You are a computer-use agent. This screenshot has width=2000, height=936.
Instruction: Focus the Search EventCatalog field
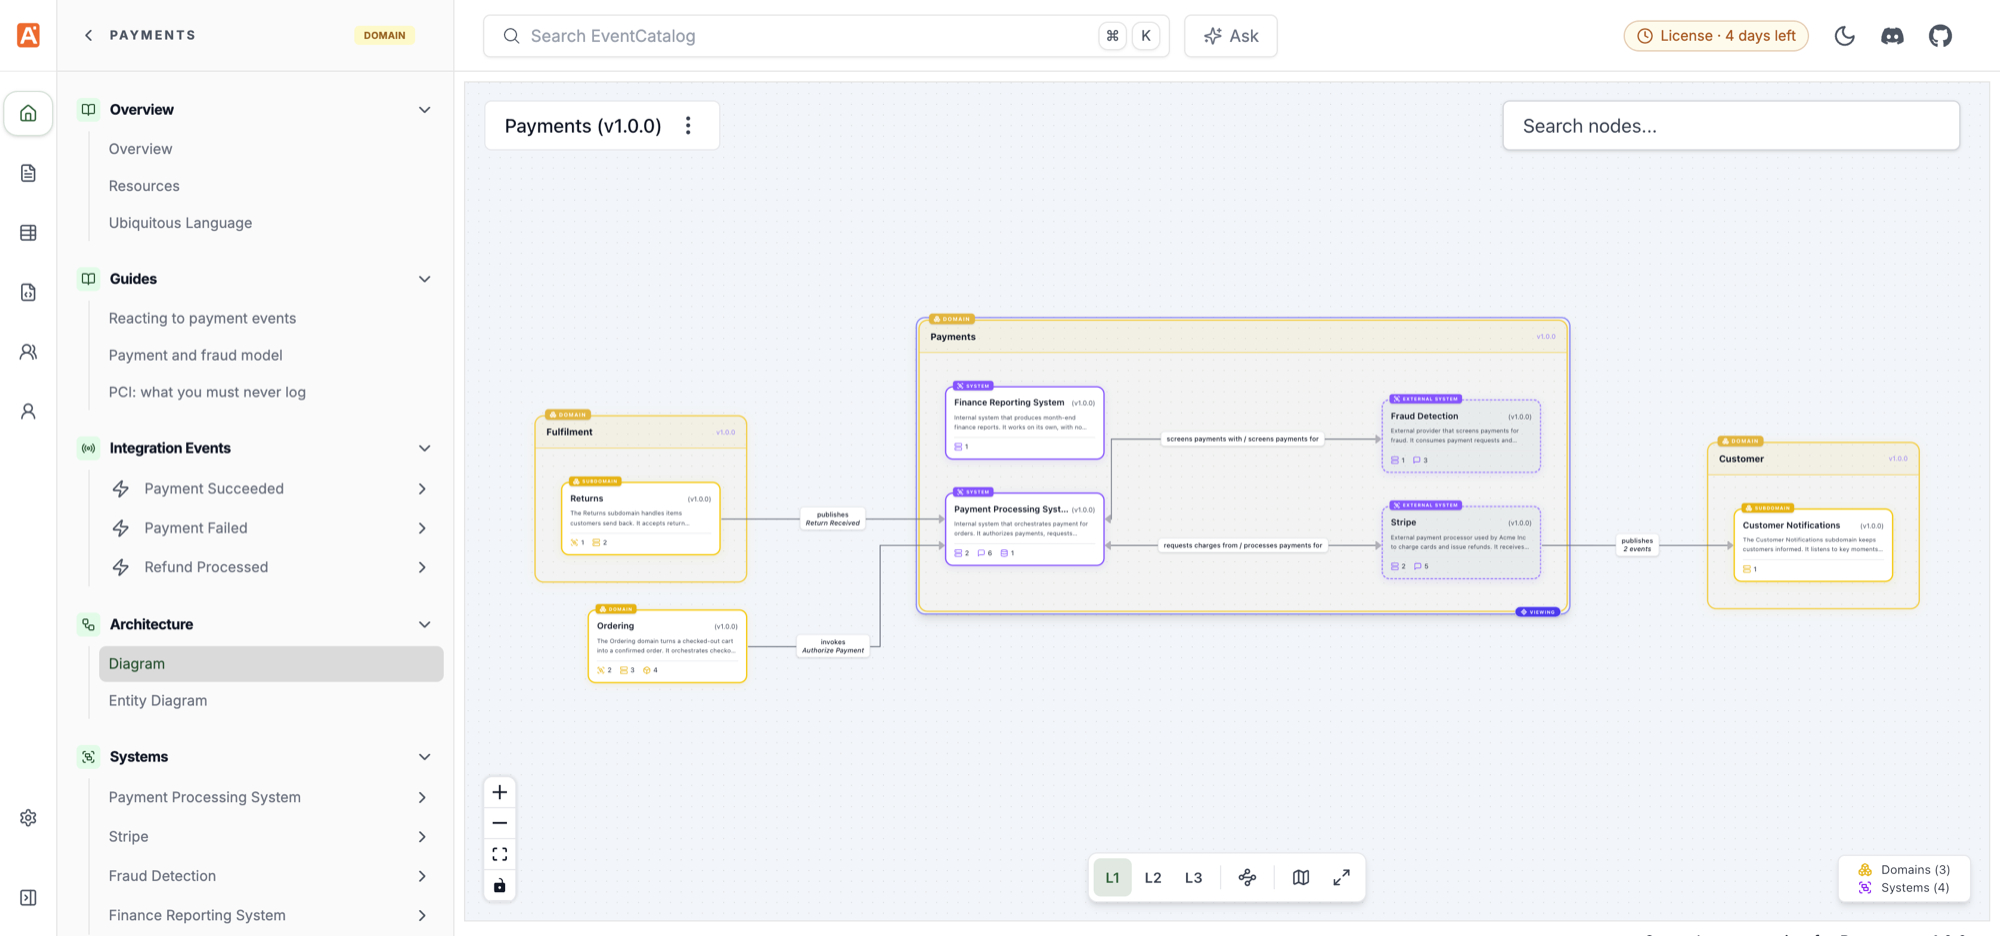[826, 36]
